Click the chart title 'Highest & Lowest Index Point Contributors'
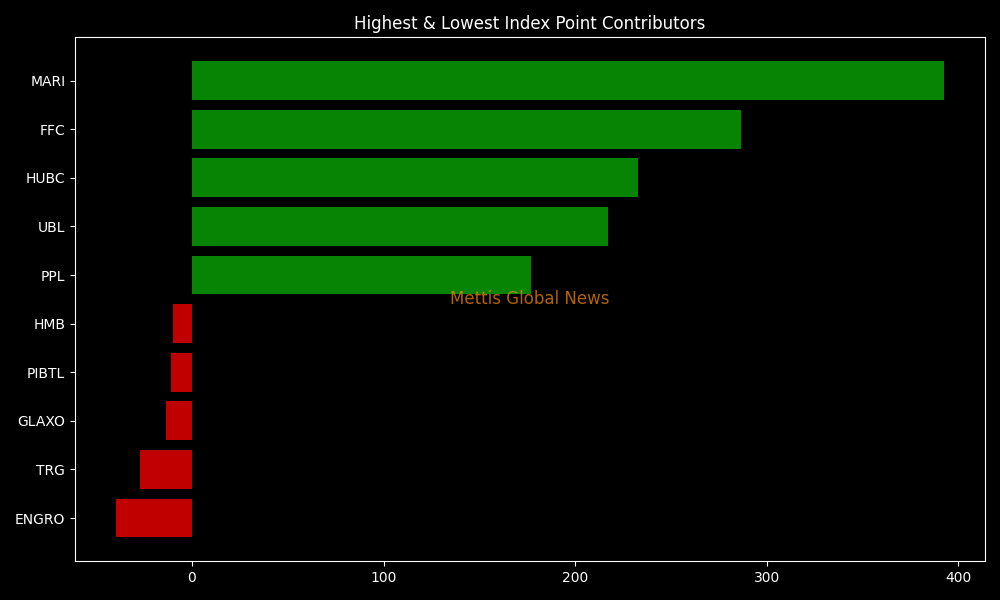 [529, 23]
